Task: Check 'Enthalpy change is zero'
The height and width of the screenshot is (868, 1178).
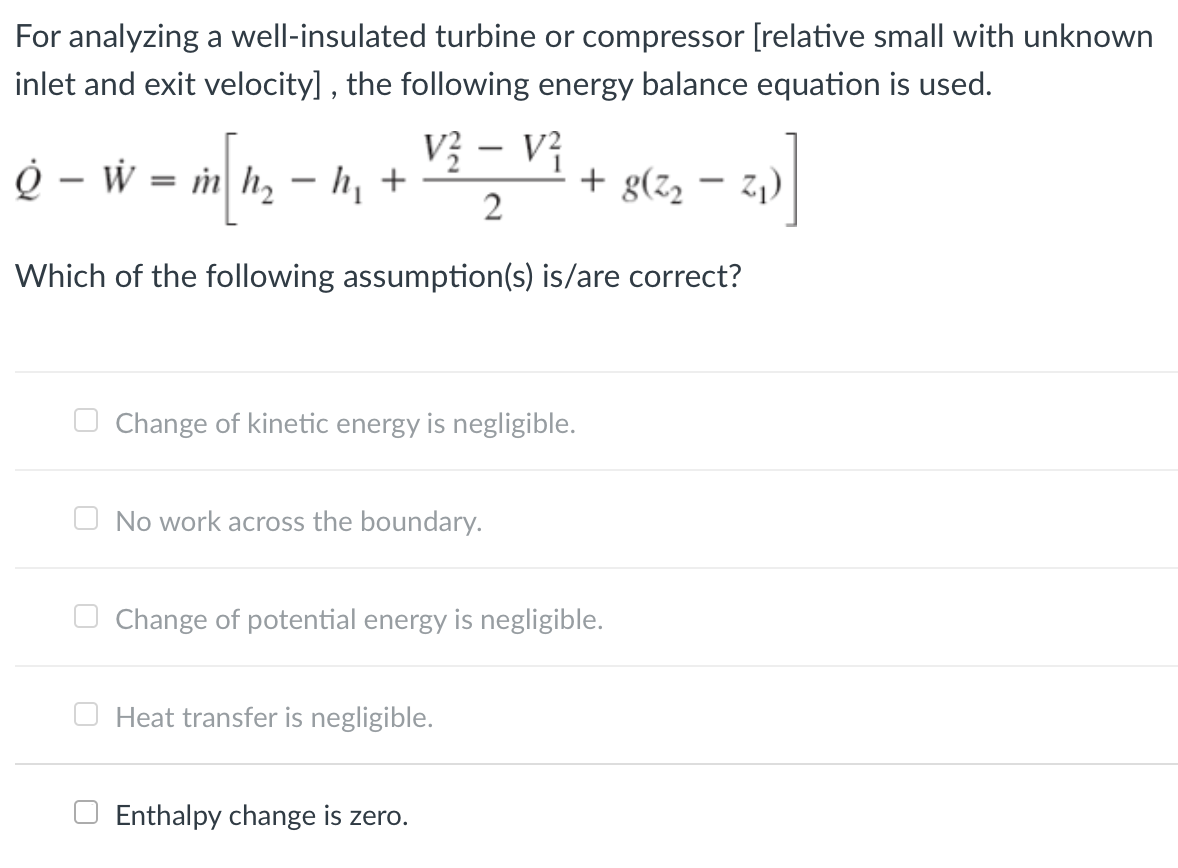Action: click(85, 812)
